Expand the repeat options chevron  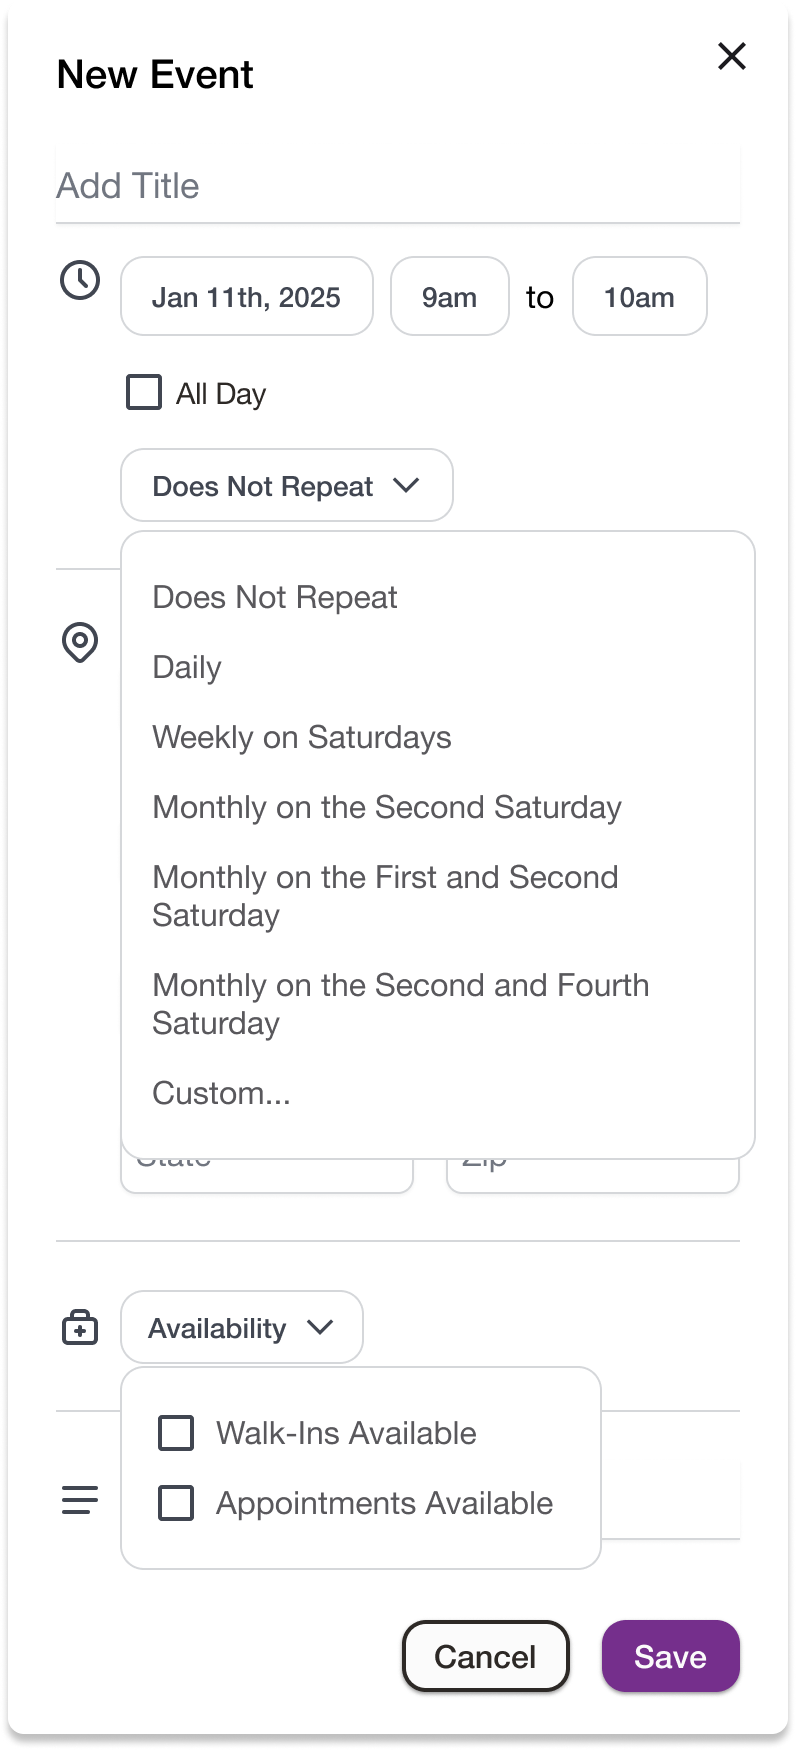406,485
